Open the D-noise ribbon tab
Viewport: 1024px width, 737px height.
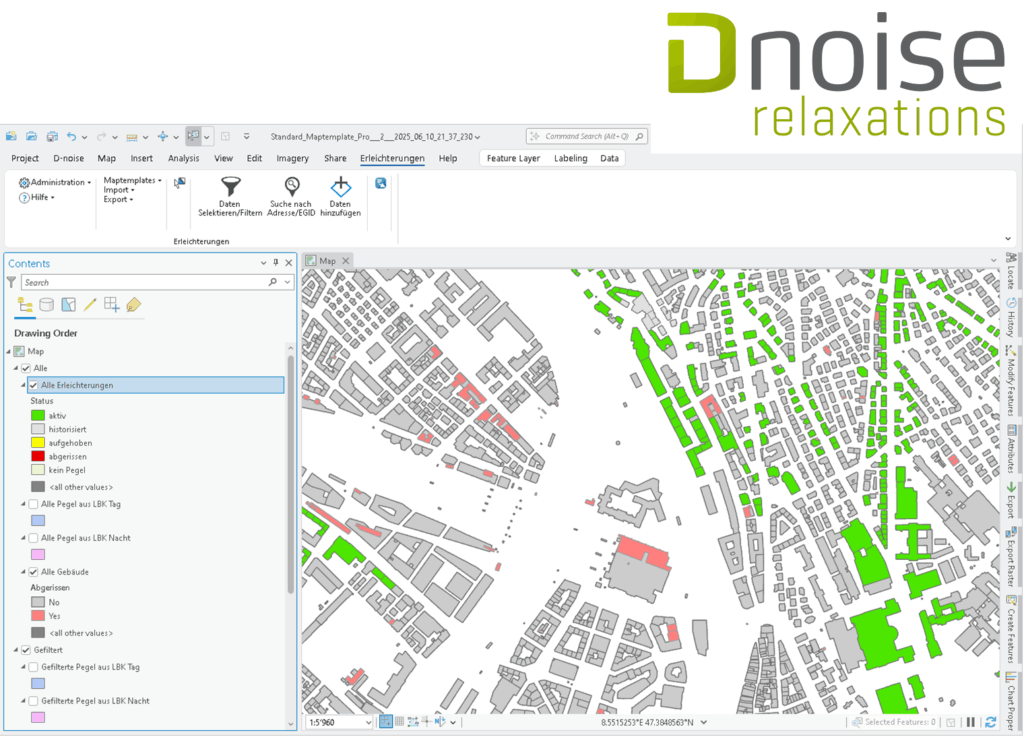[x=68, y=158]
